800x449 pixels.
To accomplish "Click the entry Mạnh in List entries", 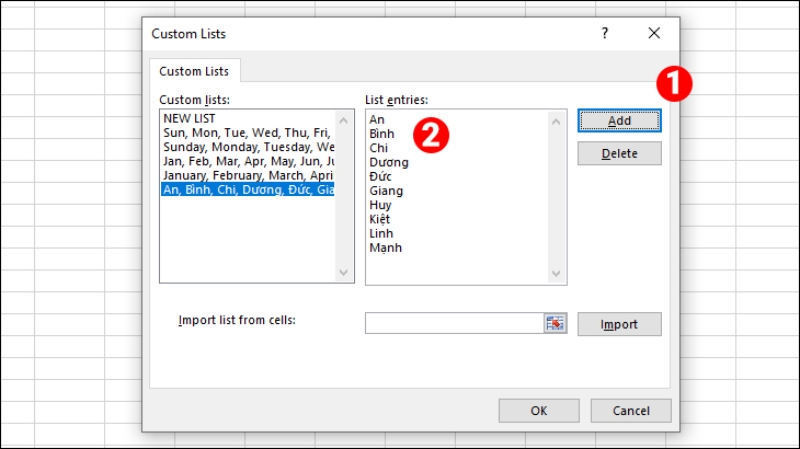I will pyautogui.click(x=386, y=248).
